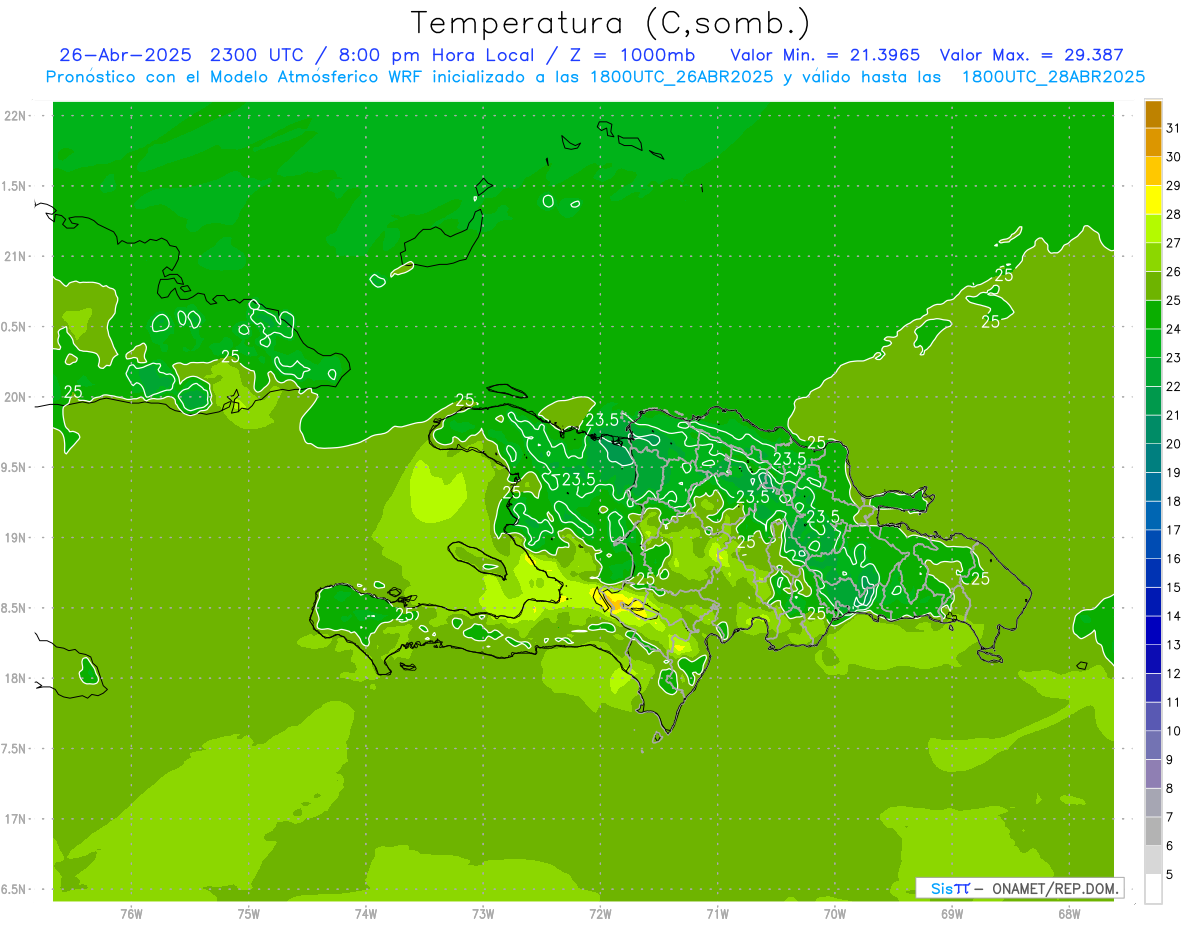Click the '0.5N' latitude axis label
The height and width of the screenshot is (927, 1200).
(x=13, y=327)
